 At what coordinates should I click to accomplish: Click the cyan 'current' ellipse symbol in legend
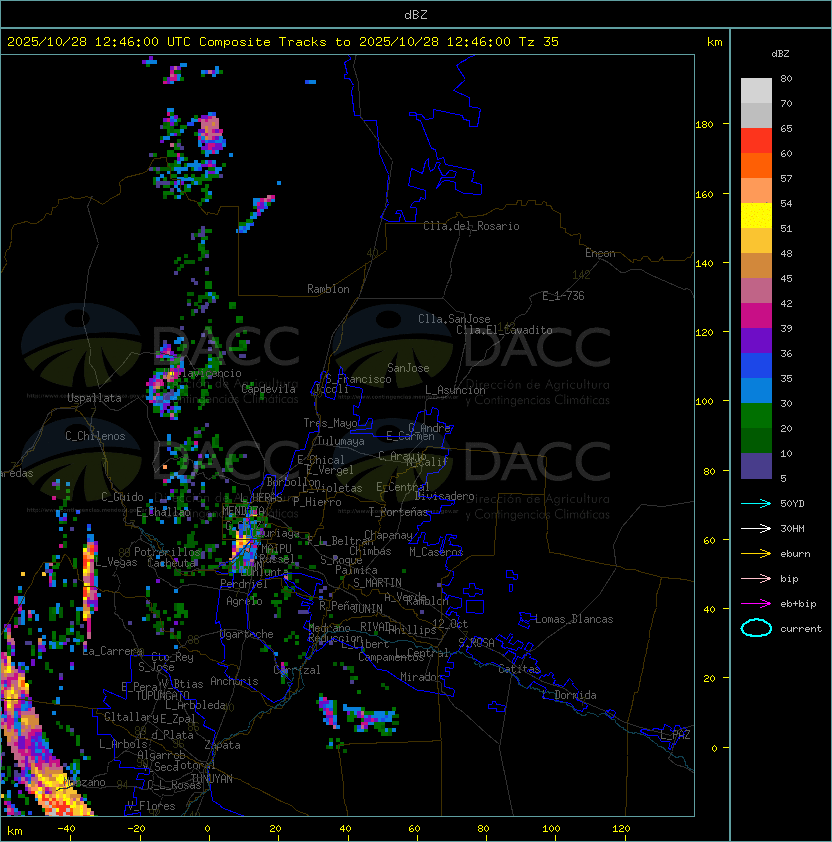tap(756, 628)
